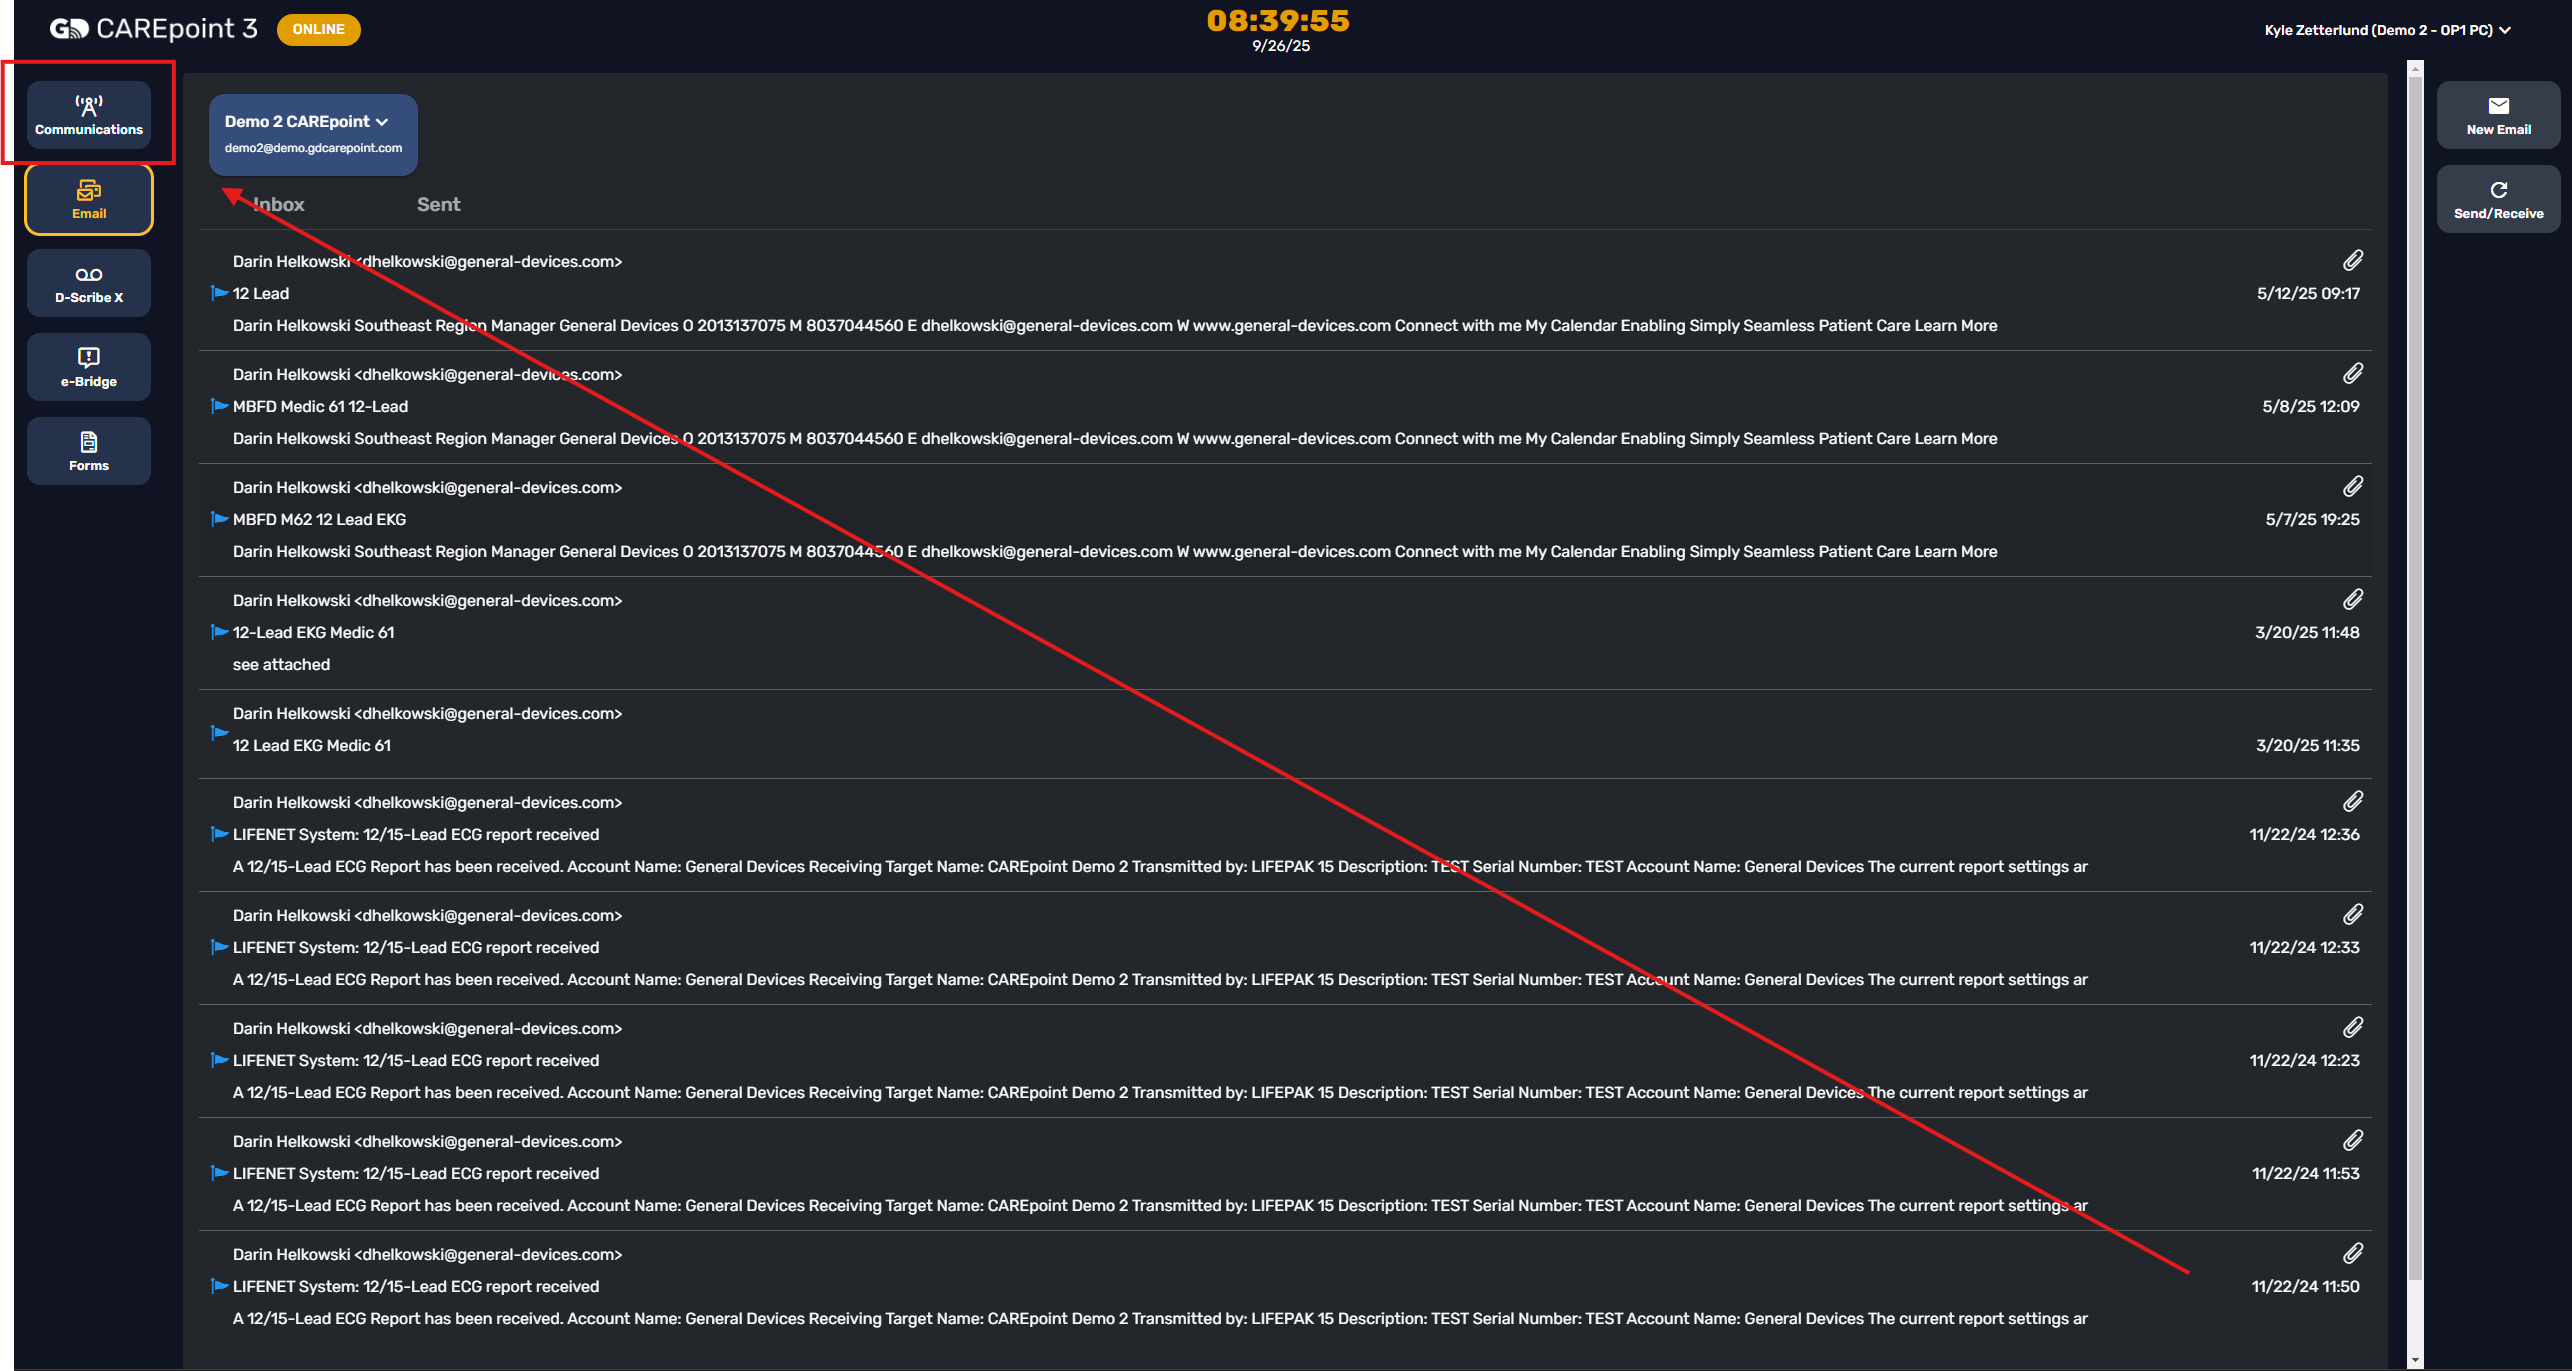Select the Email sidebar button
This screenshot has width=2572, height=1371.
click(x=89, y=199)
